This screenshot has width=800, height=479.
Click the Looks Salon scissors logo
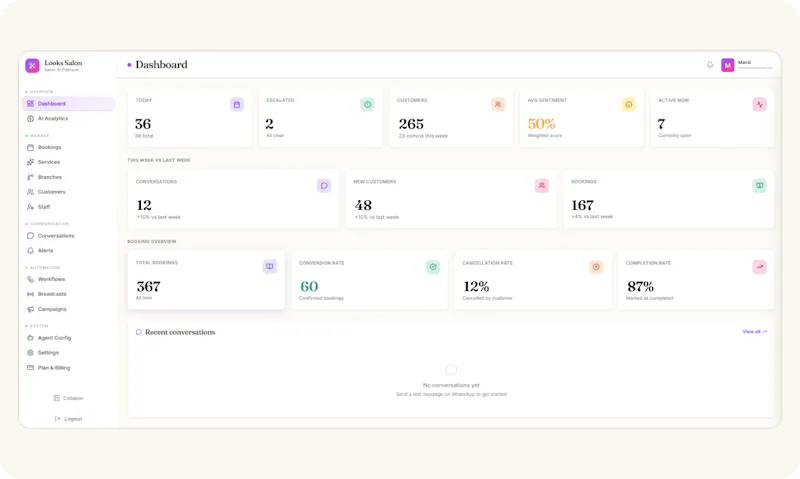click(x=32, y=65)
